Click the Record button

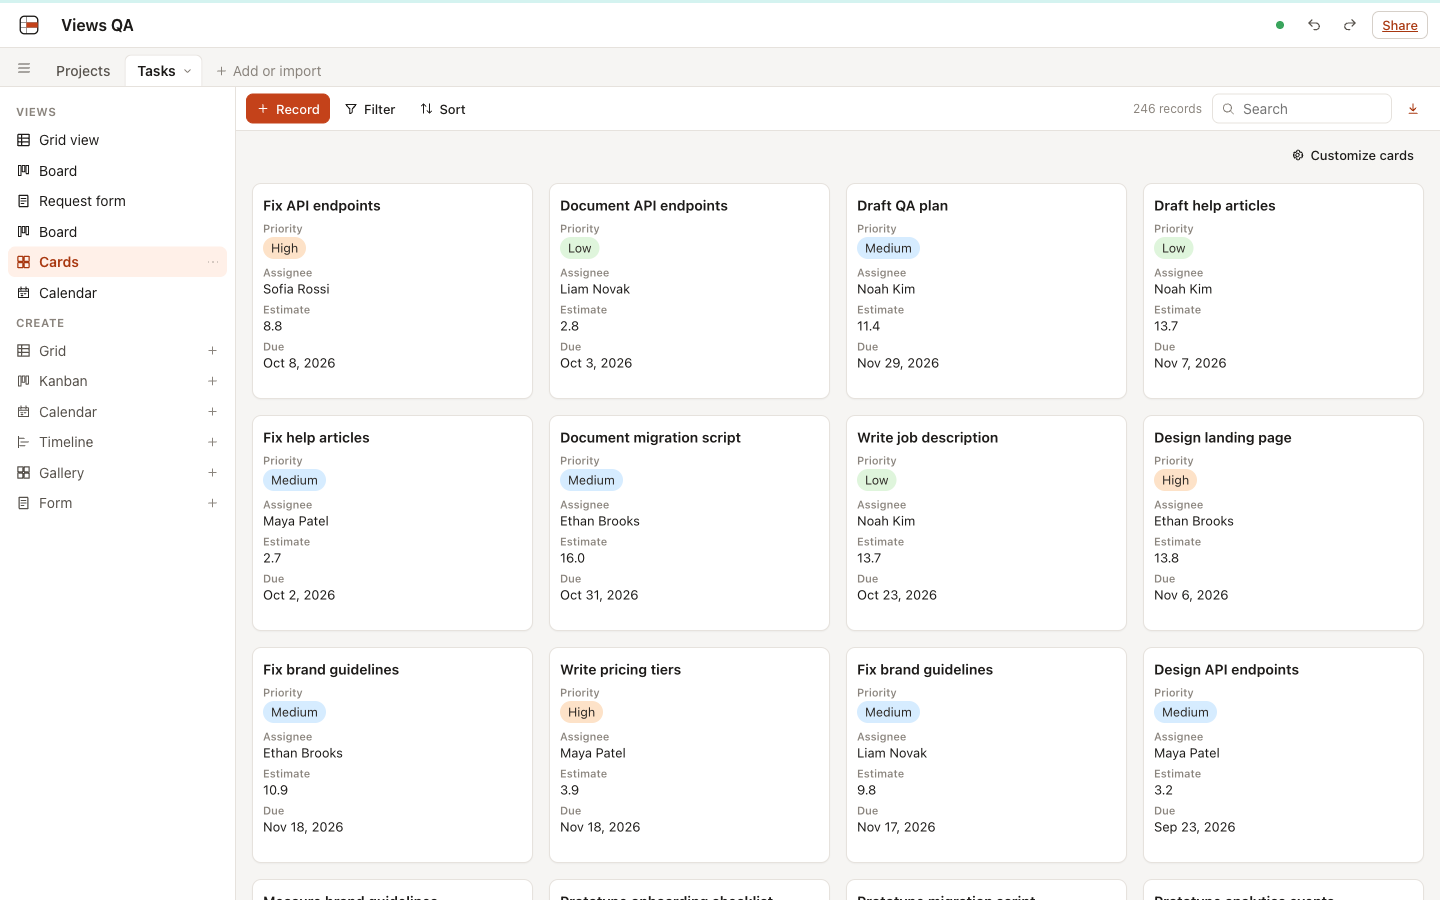click(x=288, y=109)
